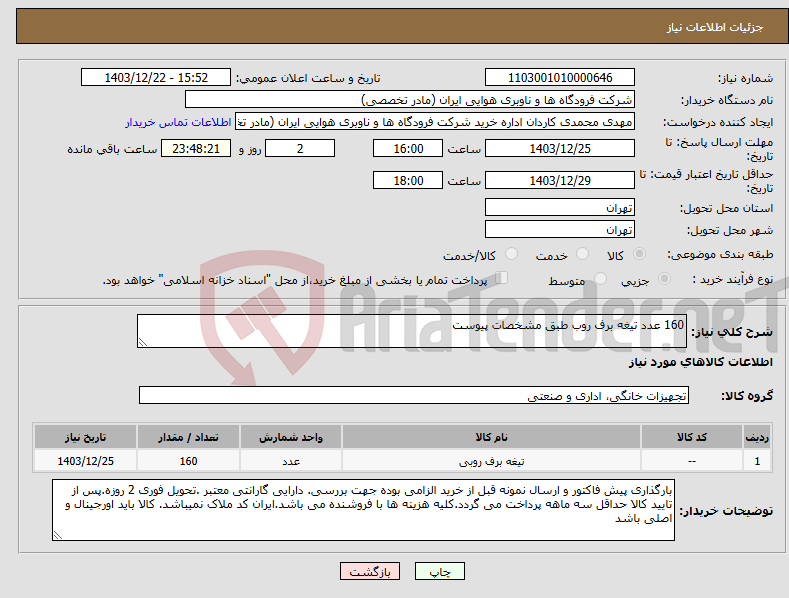
Task: Select the خدمت radio button
Action: [582, 254]
